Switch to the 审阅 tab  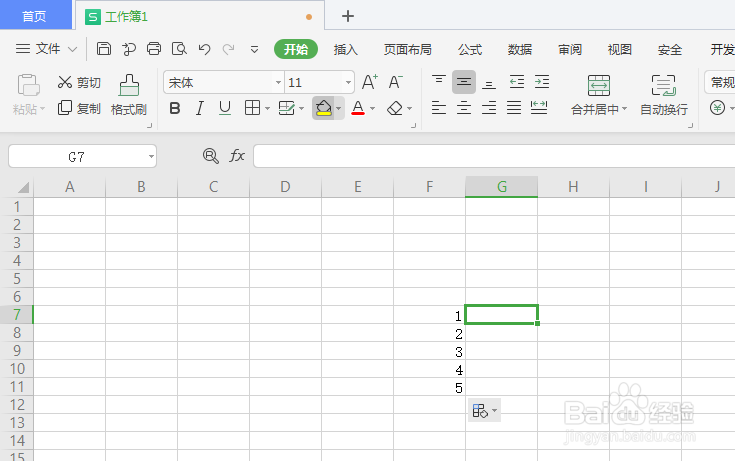click(x=570, y=49)
